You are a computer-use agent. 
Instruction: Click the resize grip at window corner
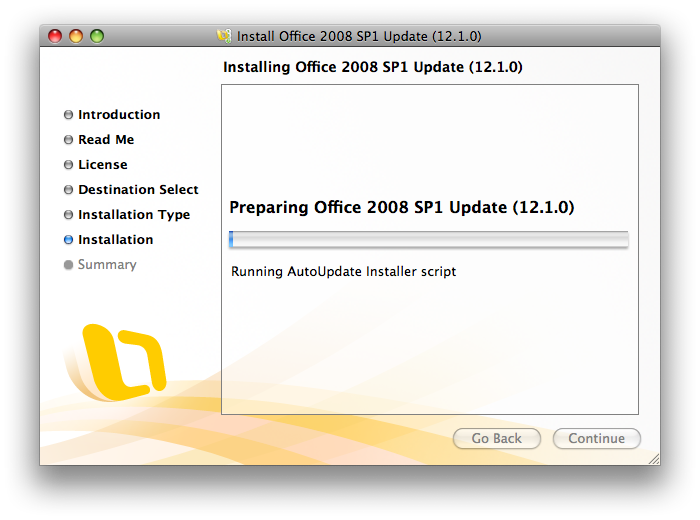tap(654, 459)
